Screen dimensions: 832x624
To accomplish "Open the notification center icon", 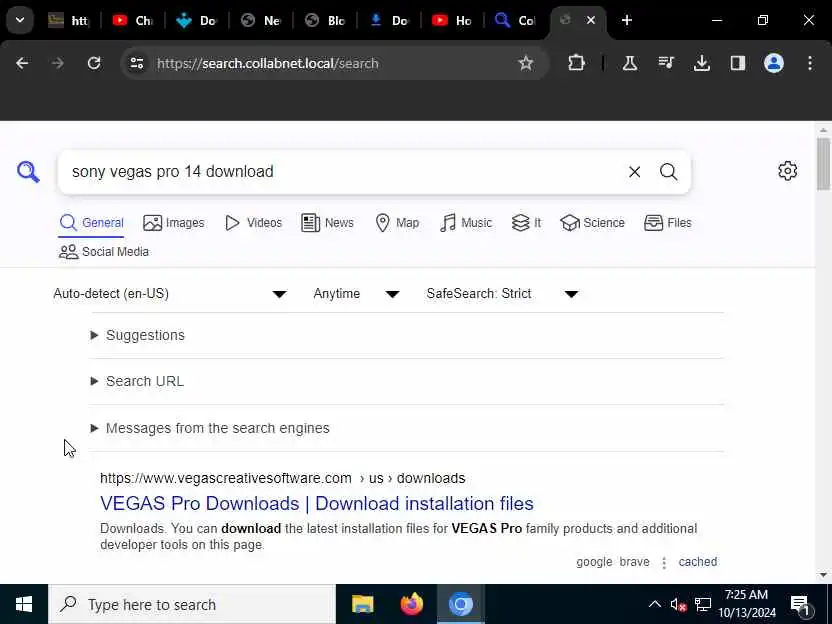I will (800, 604).
